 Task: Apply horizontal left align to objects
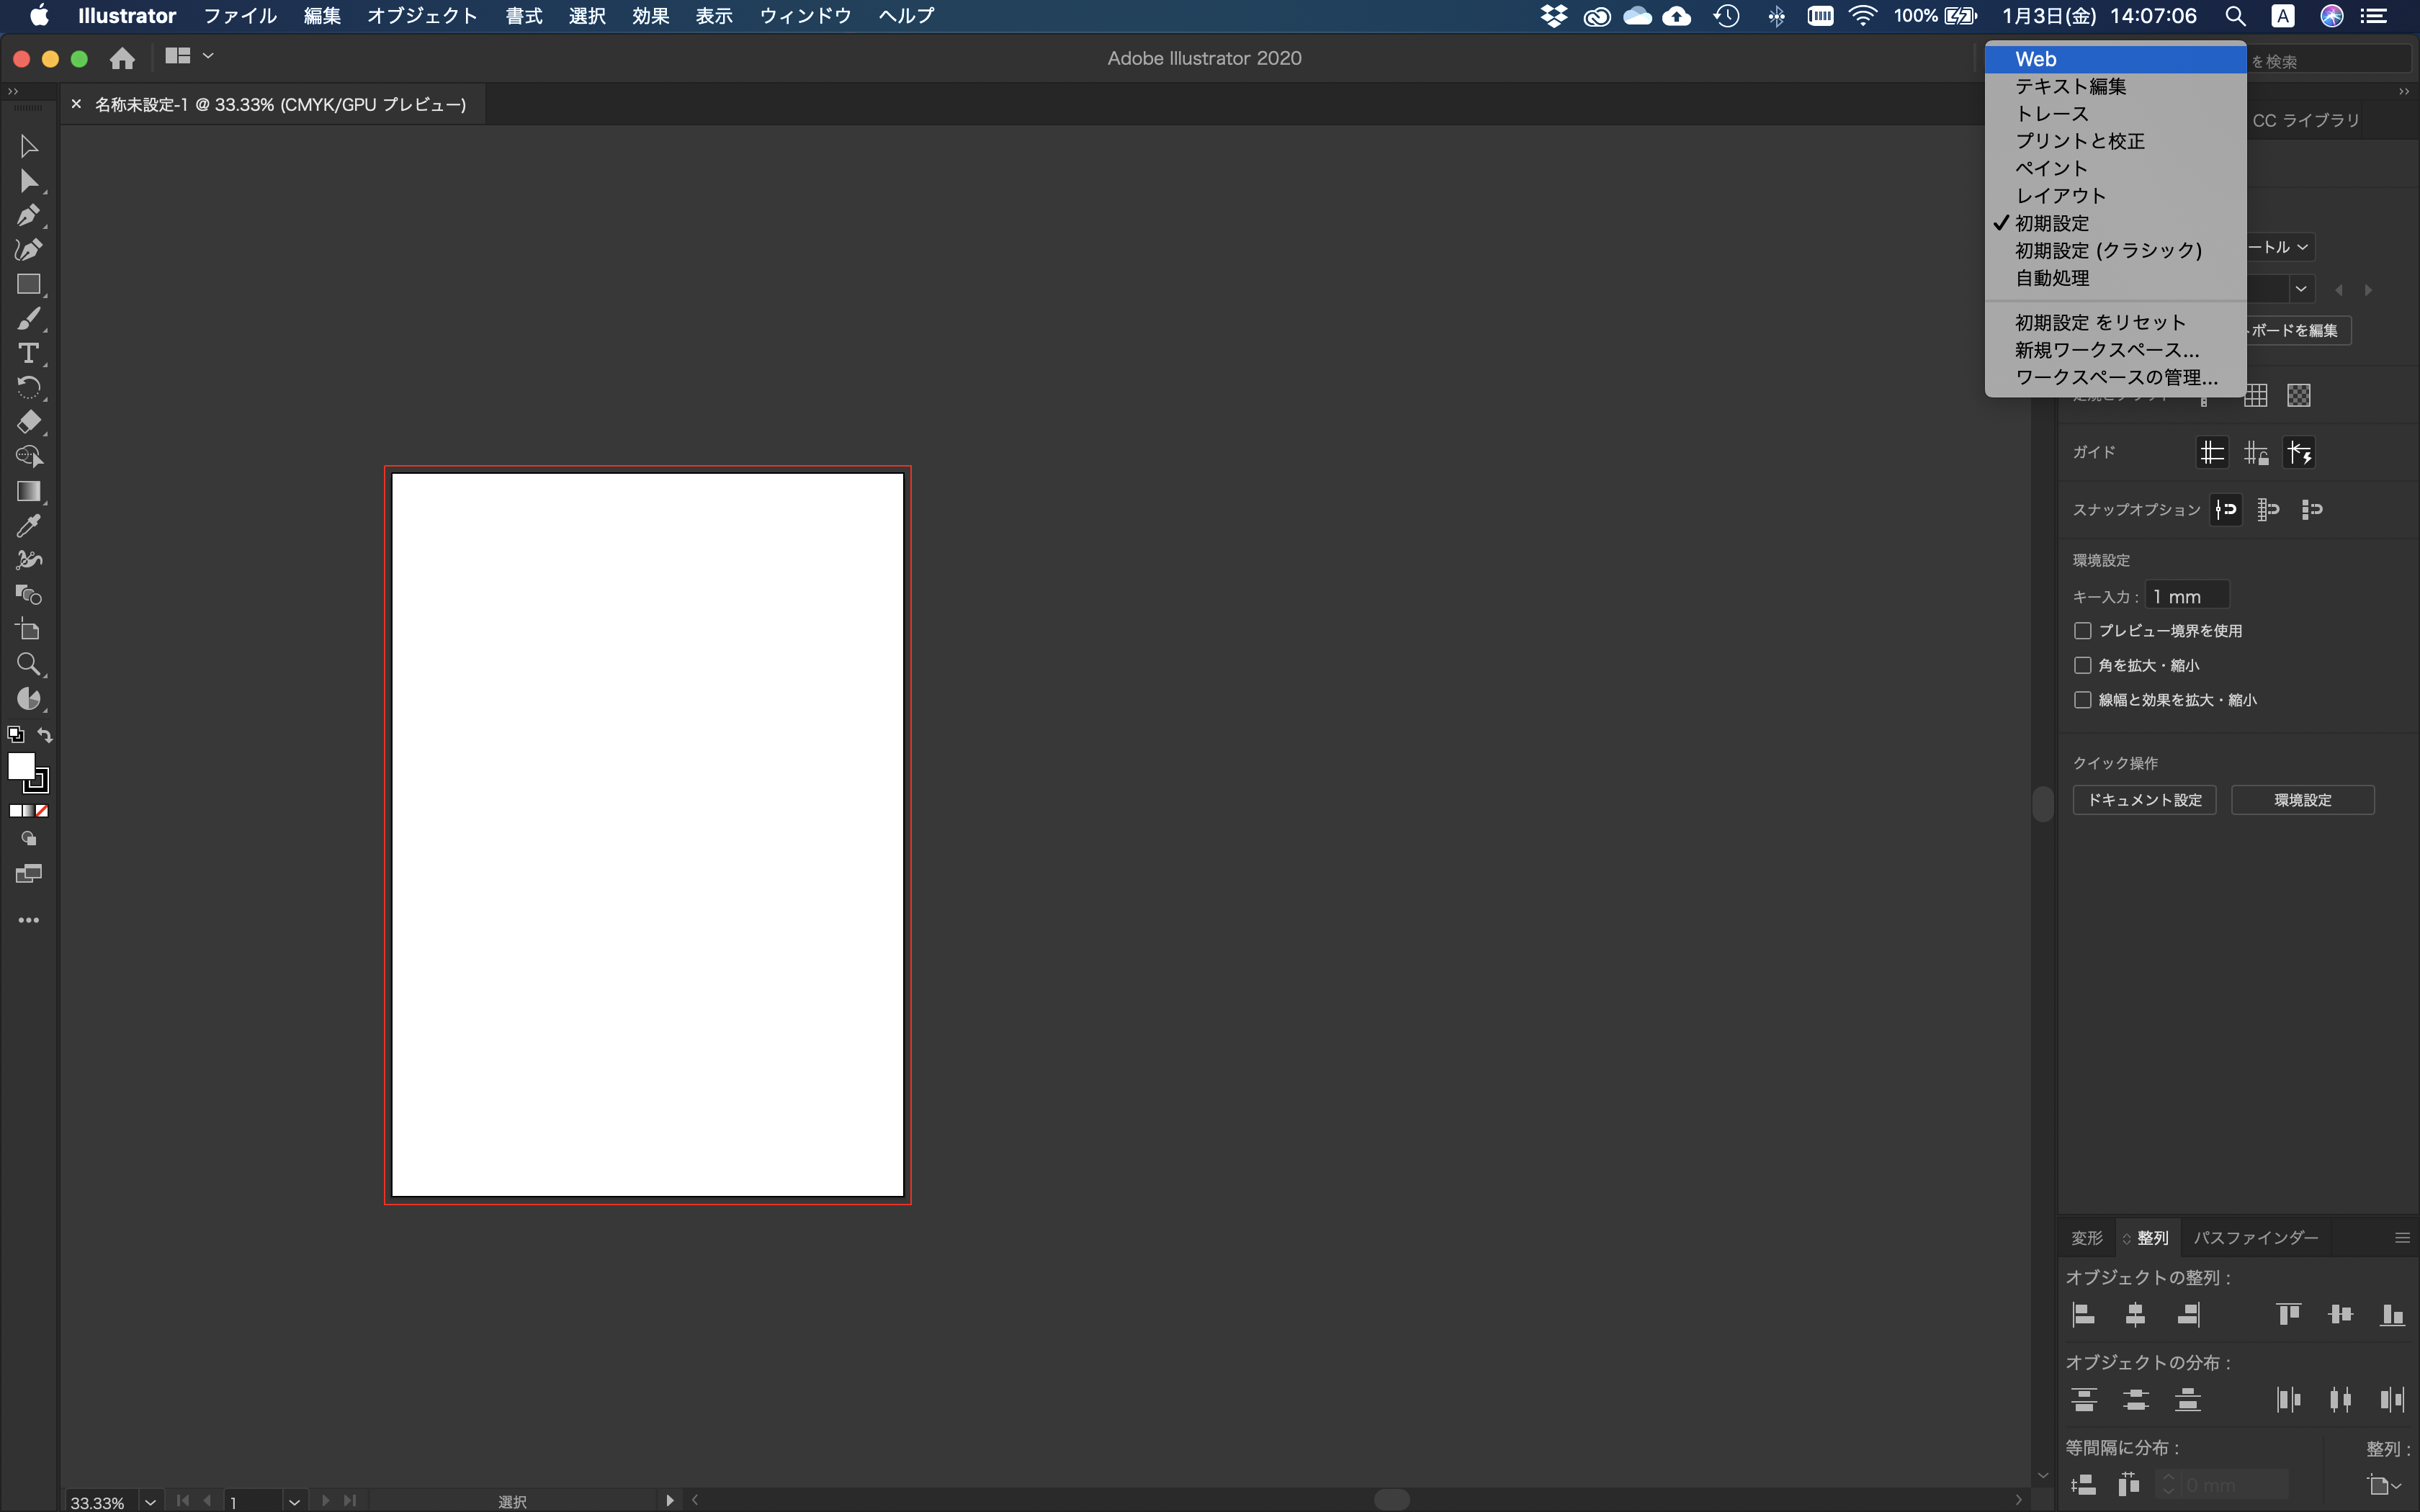coord(2085,1315)
